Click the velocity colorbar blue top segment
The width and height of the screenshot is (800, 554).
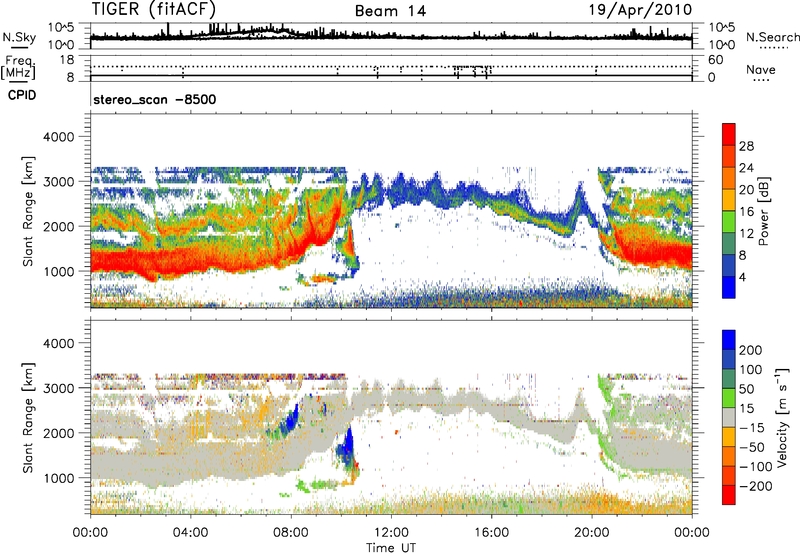729,340
